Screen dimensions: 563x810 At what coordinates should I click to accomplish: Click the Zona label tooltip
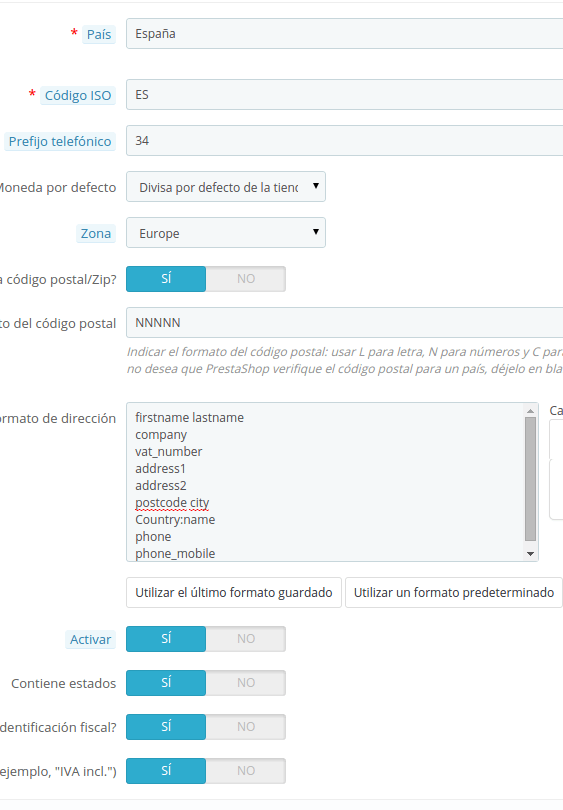pos(96,233)
